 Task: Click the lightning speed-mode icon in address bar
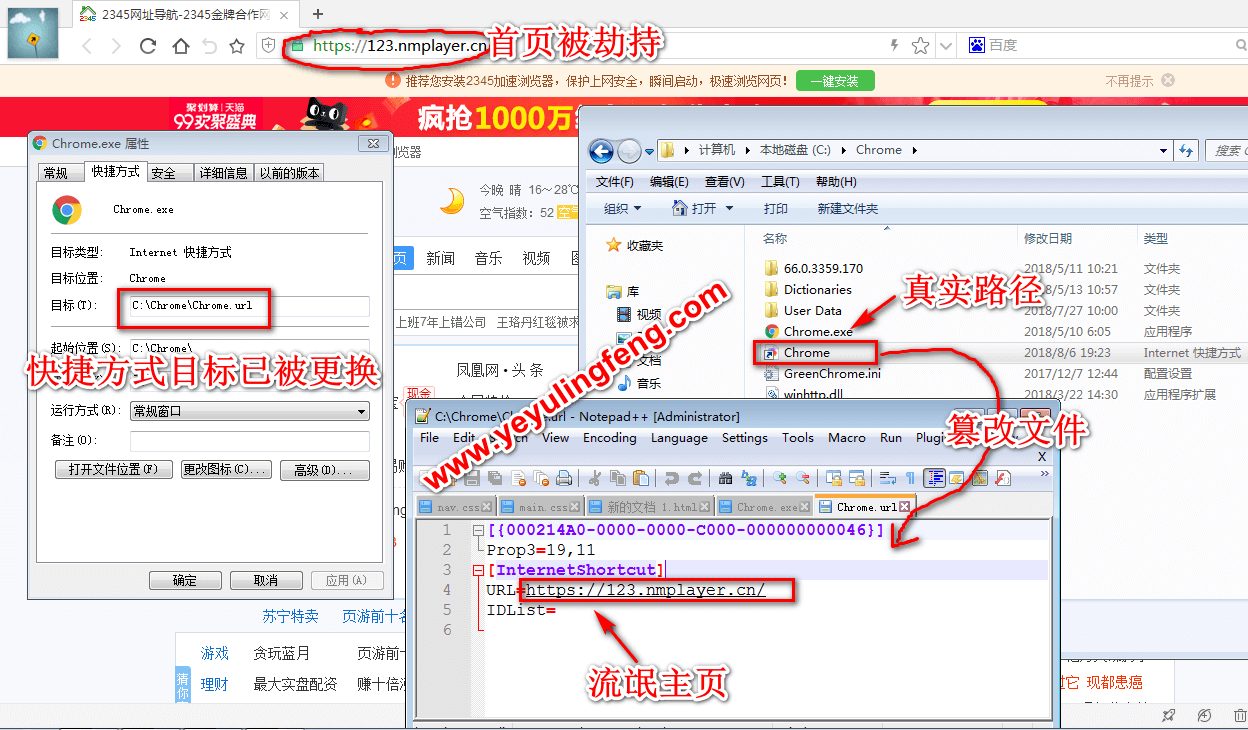[x=895, y=46]
